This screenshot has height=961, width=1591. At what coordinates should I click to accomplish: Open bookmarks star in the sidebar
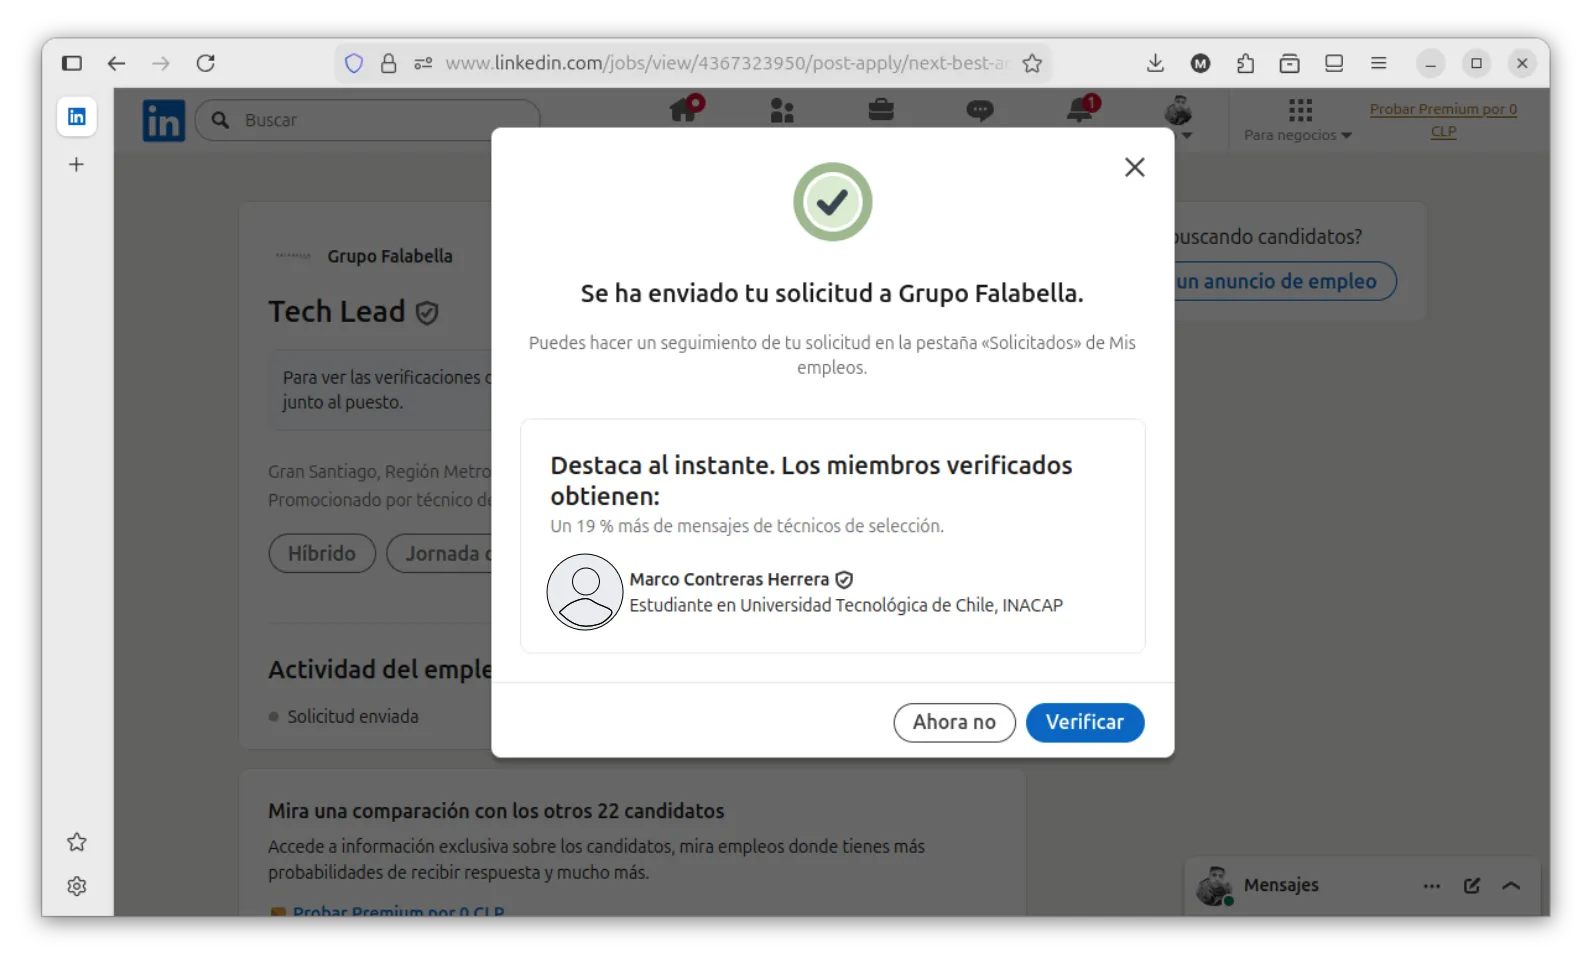[77, 842]
